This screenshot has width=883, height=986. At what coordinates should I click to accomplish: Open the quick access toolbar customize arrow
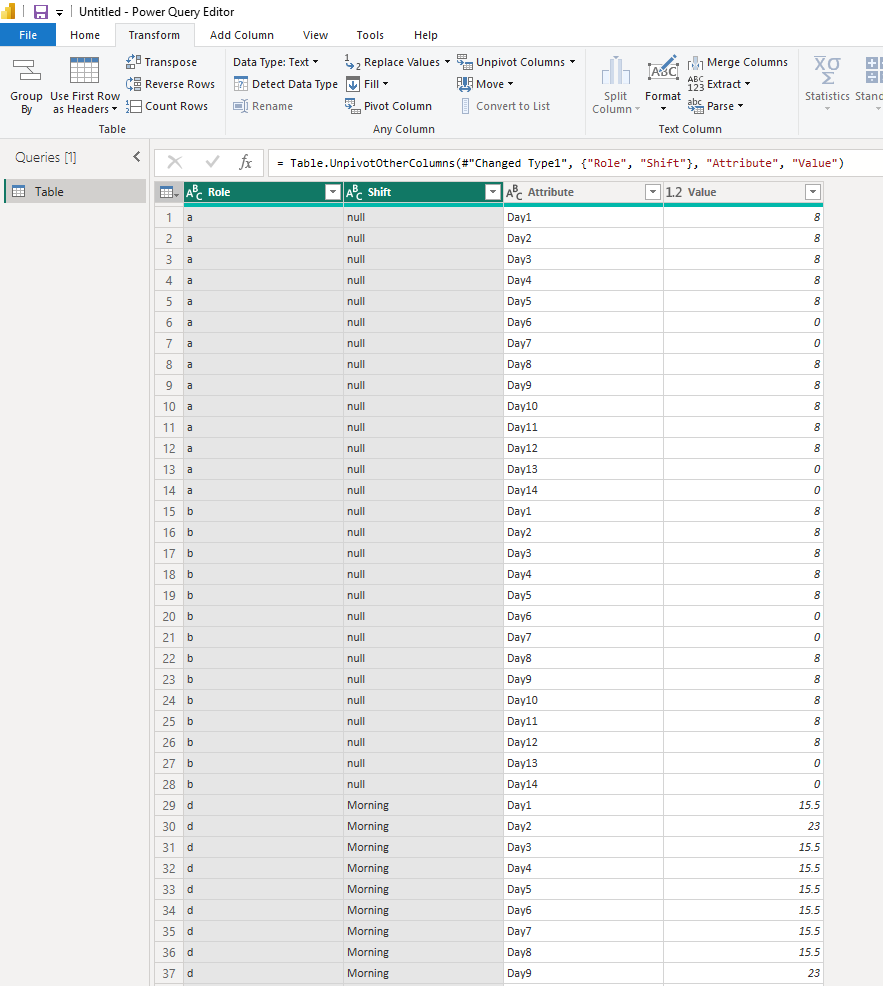point(59,12)
